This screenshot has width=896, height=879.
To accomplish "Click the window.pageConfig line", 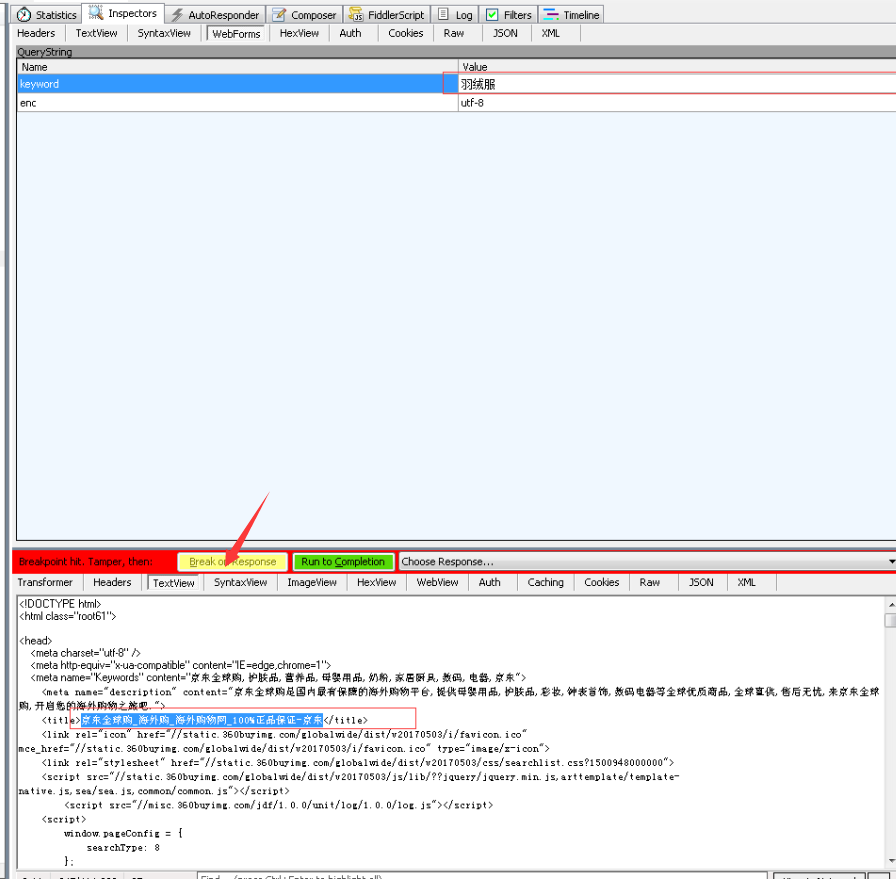I will coord(123,833).
